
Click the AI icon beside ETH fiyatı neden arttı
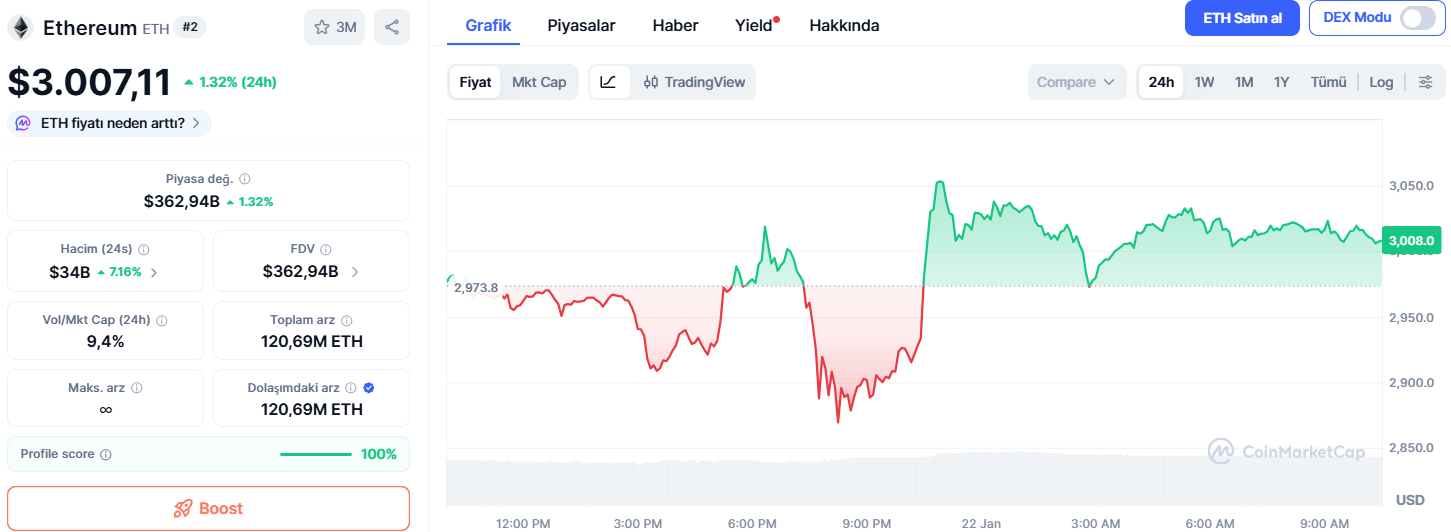tap(23, 123)
